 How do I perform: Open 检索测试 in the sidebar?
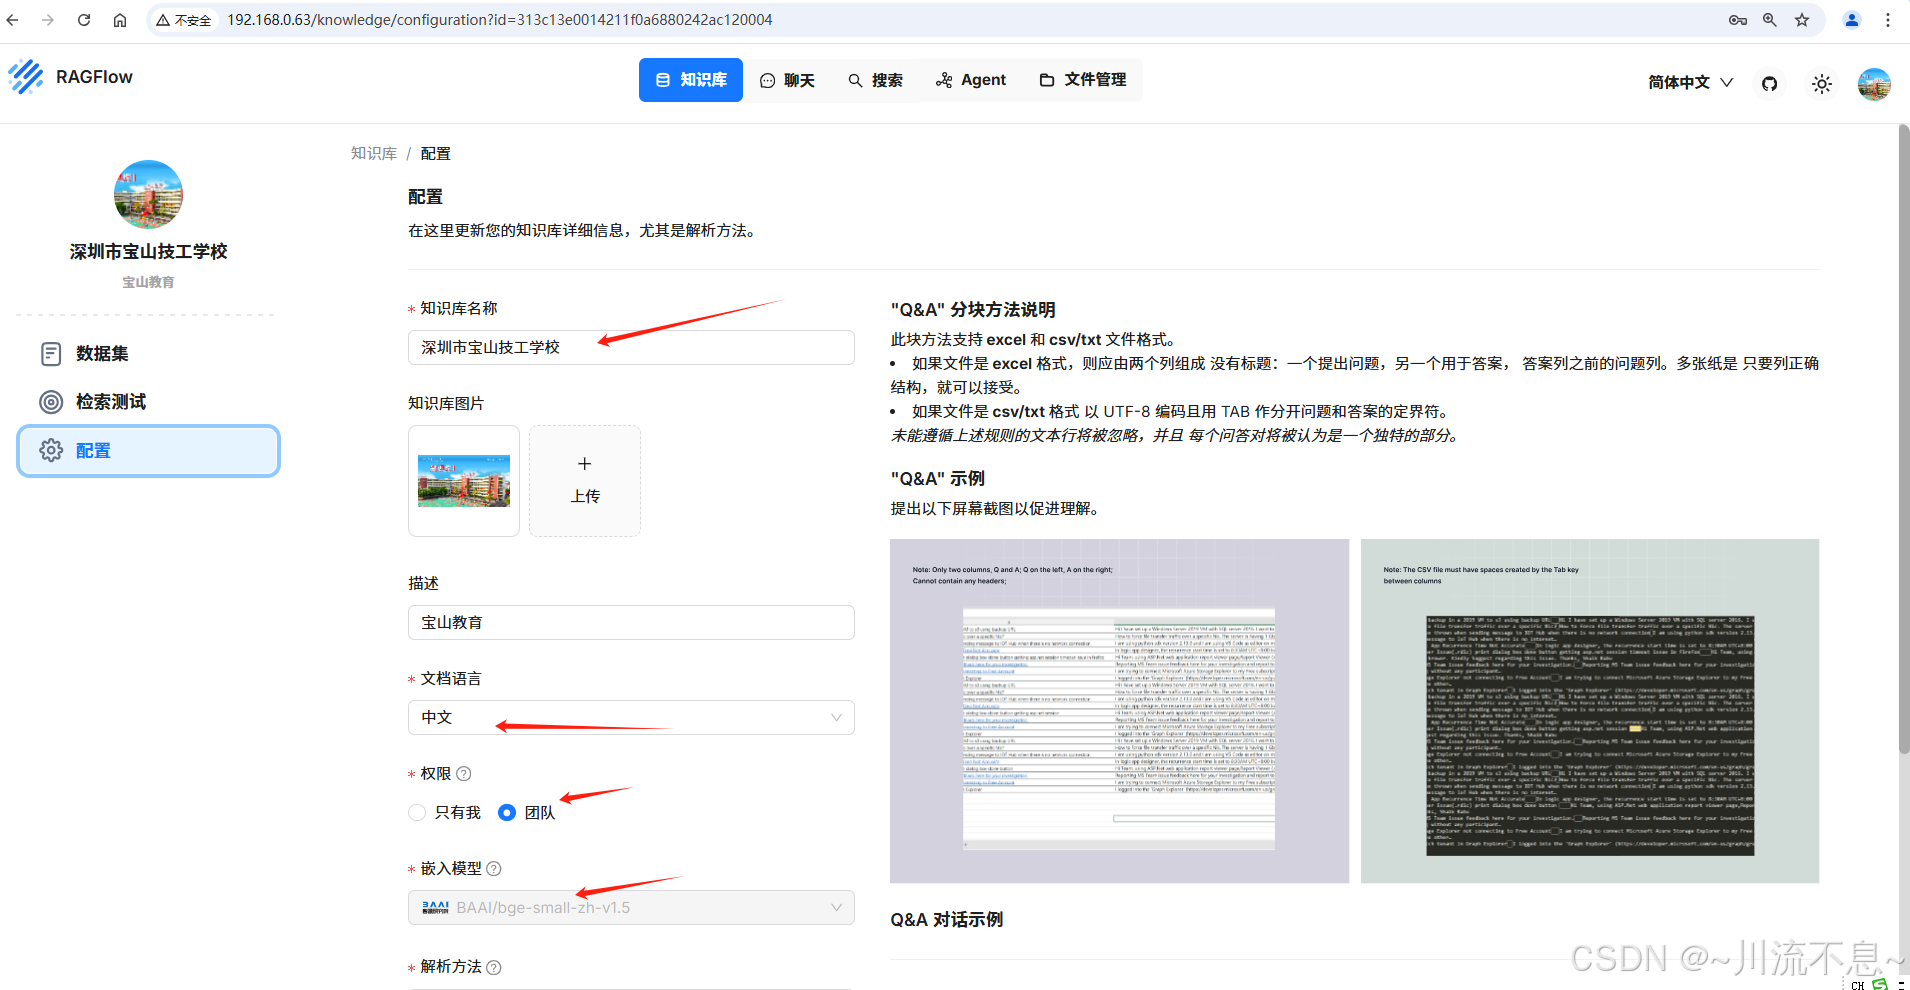pyautogui.click(x=148, y=402)
